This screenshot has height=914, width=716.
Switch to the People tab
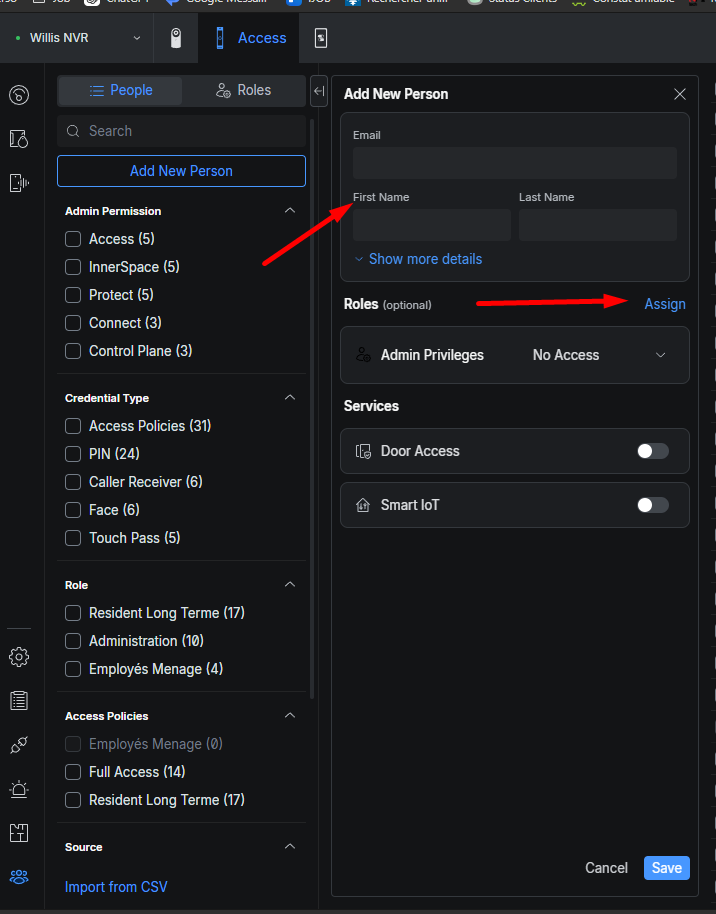pyautogui.click(x=121, y=90)
